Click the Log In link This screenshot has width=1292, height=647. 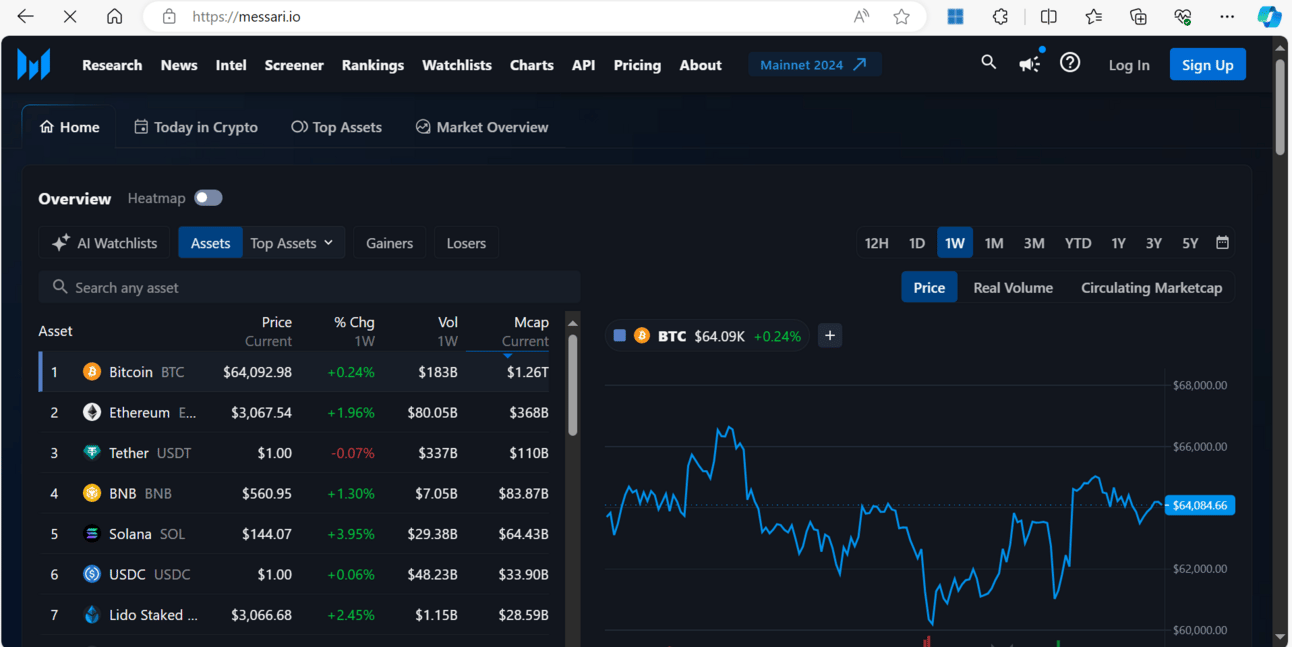point(1129,65)
